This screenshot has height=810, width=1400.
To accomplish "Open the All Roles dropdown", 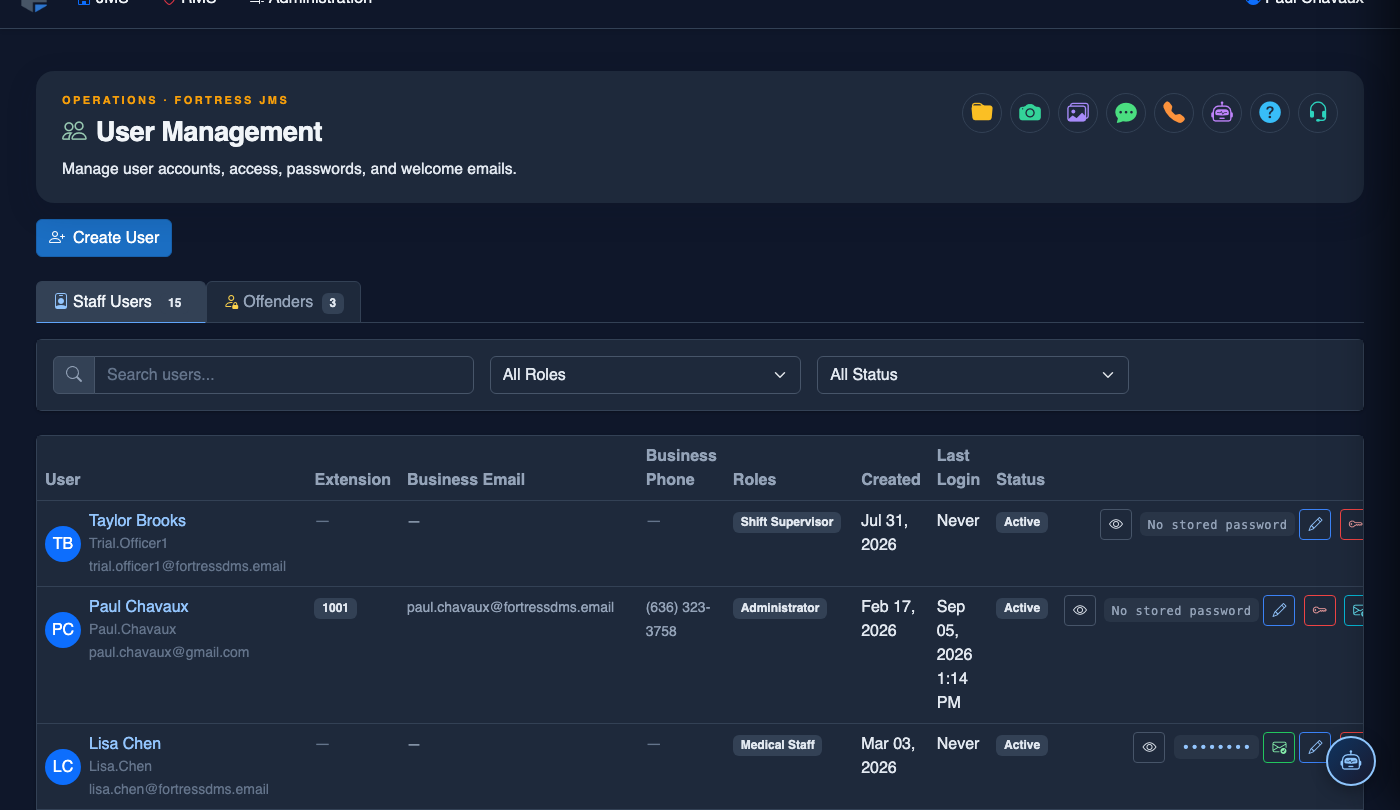I will (645, 375).
